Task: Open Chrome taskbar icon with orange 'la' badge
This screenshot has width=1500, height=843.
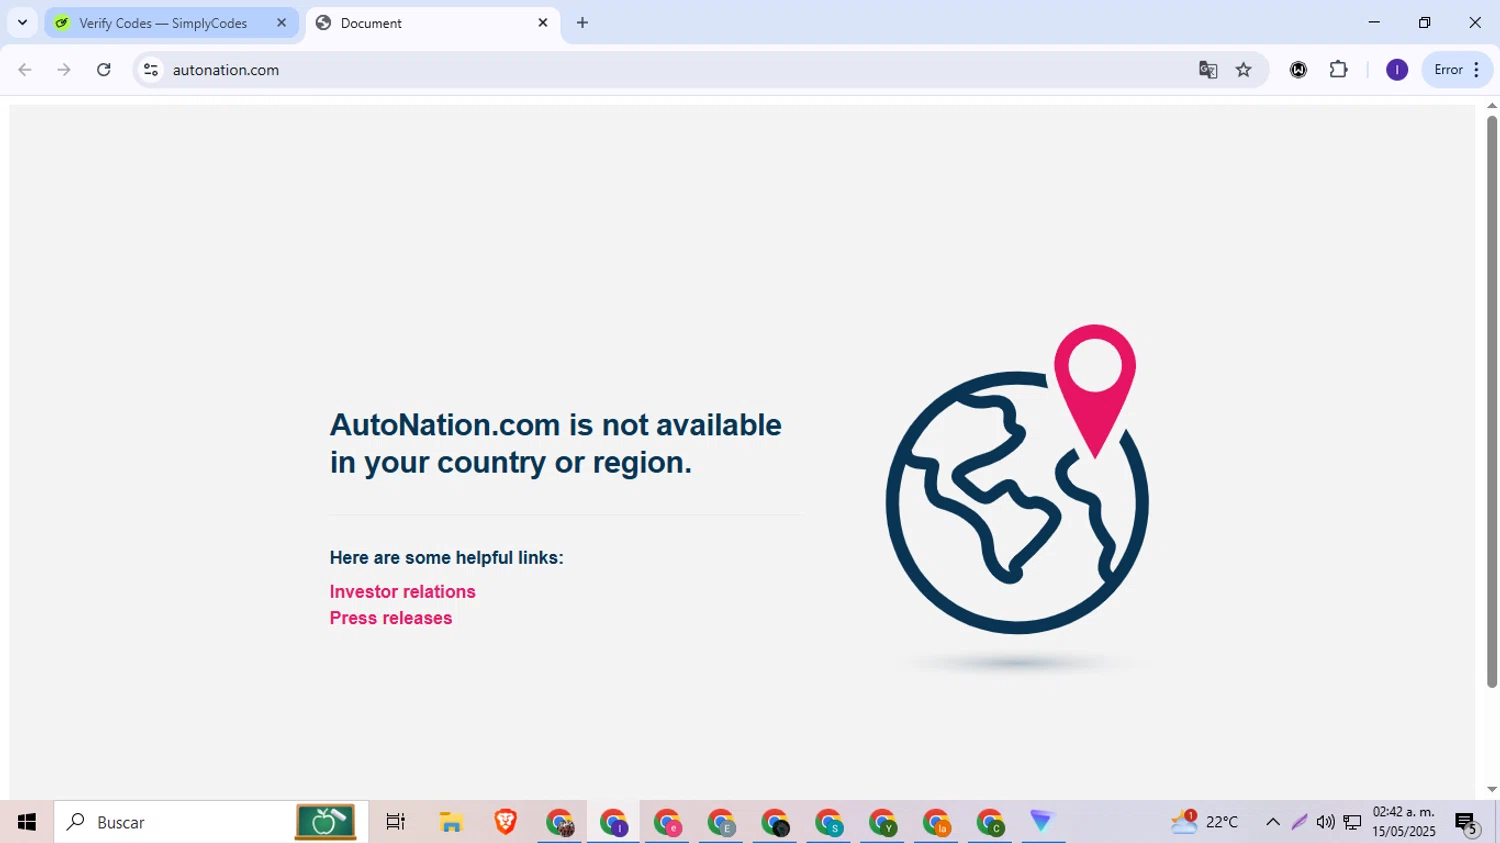Action: click(x=938, y=822)
